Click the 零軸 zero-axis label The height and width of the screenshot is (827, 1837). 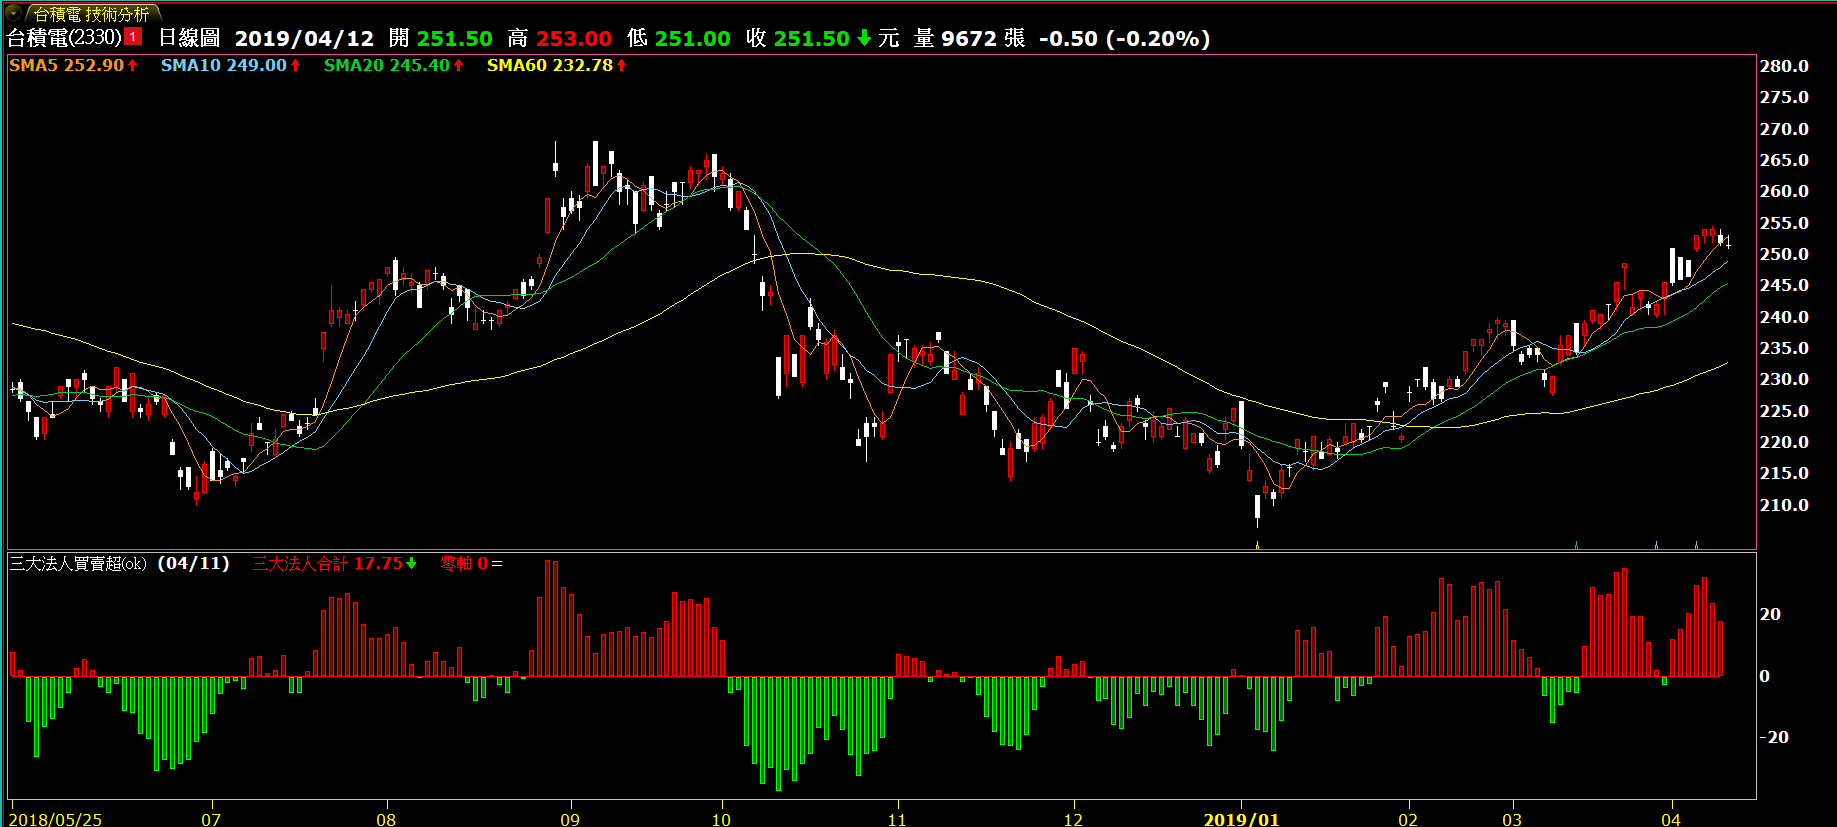pos(456,564)
